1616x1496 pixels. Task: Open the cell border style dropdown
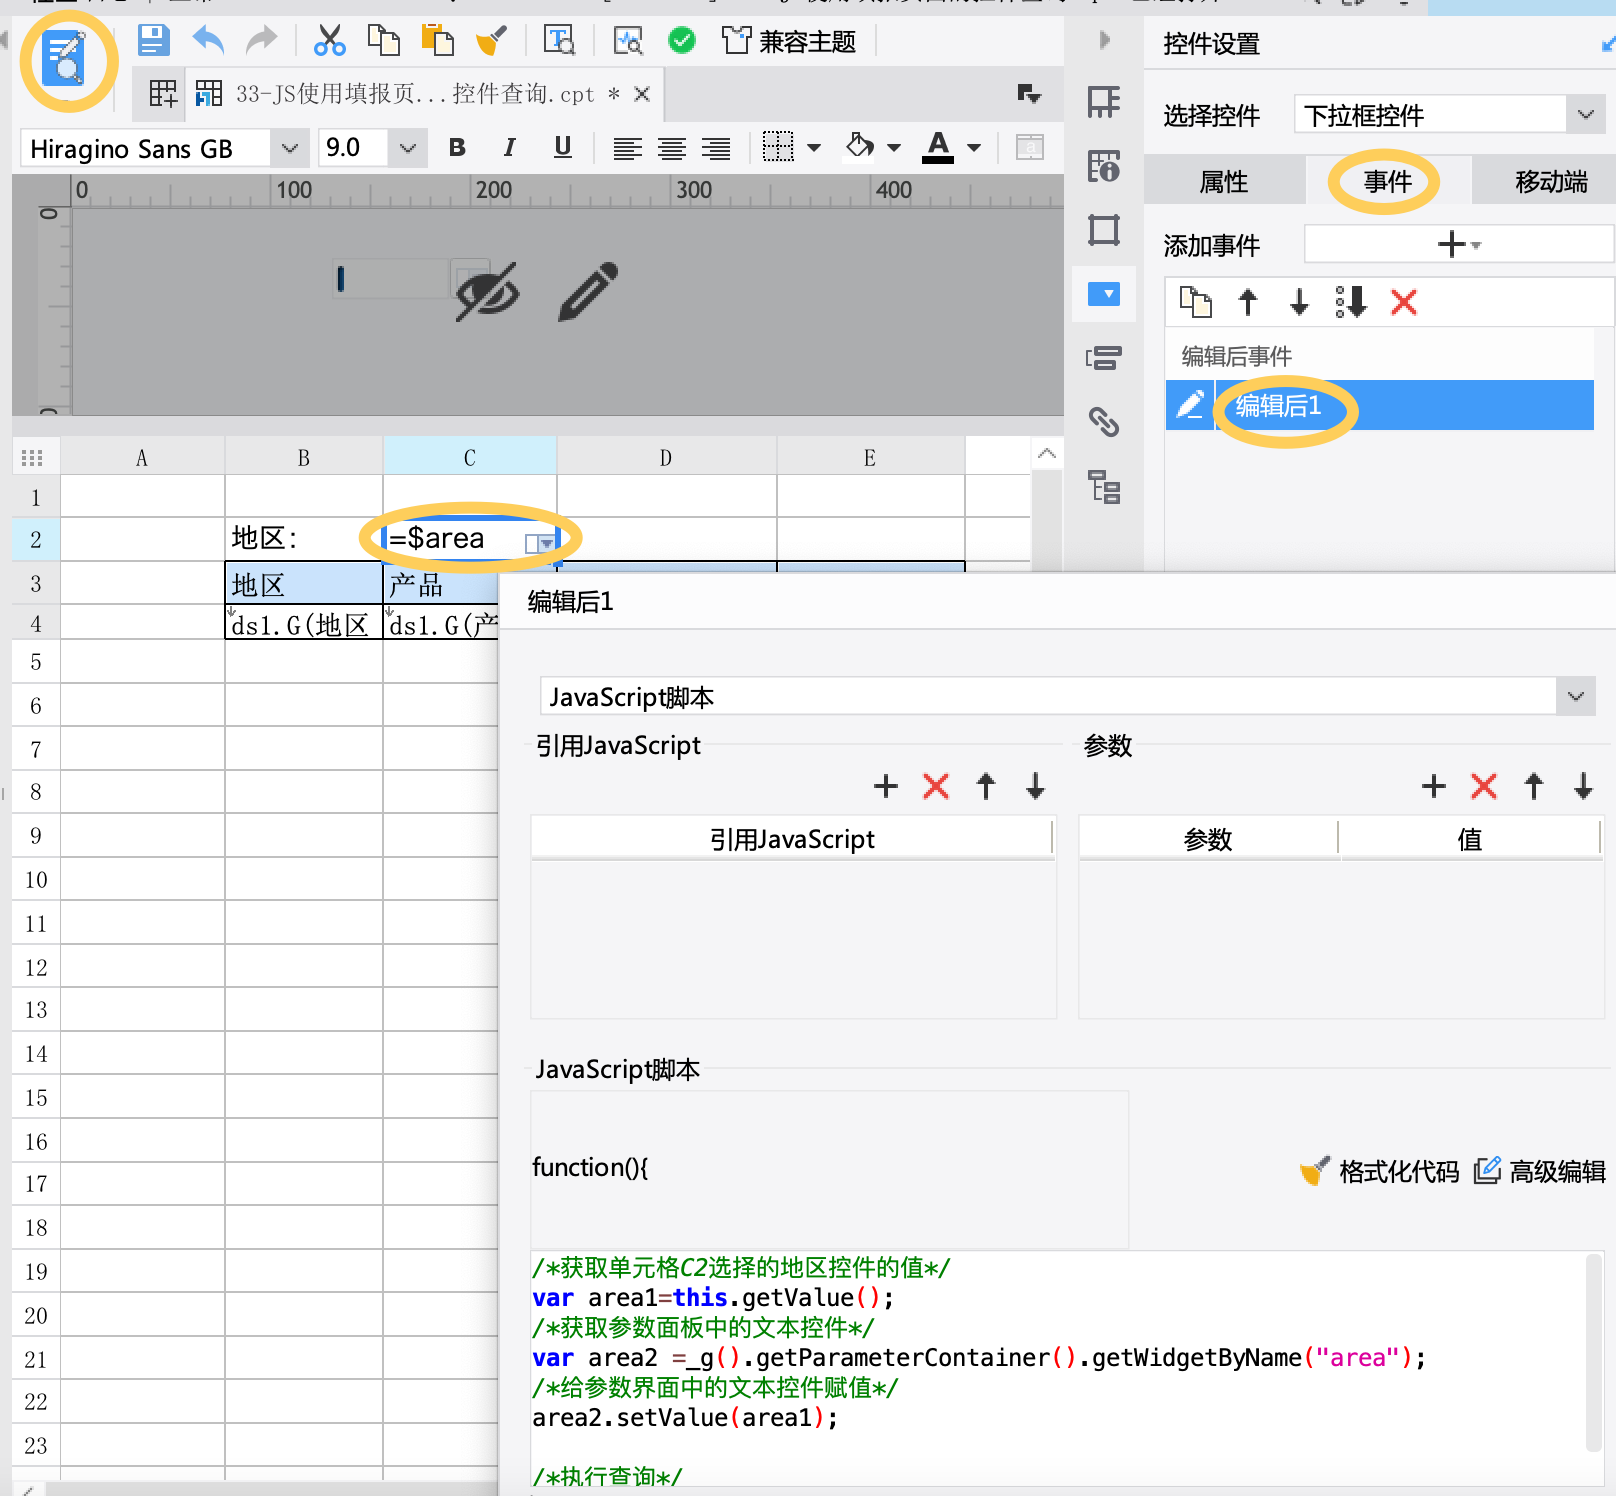point(814,148)
